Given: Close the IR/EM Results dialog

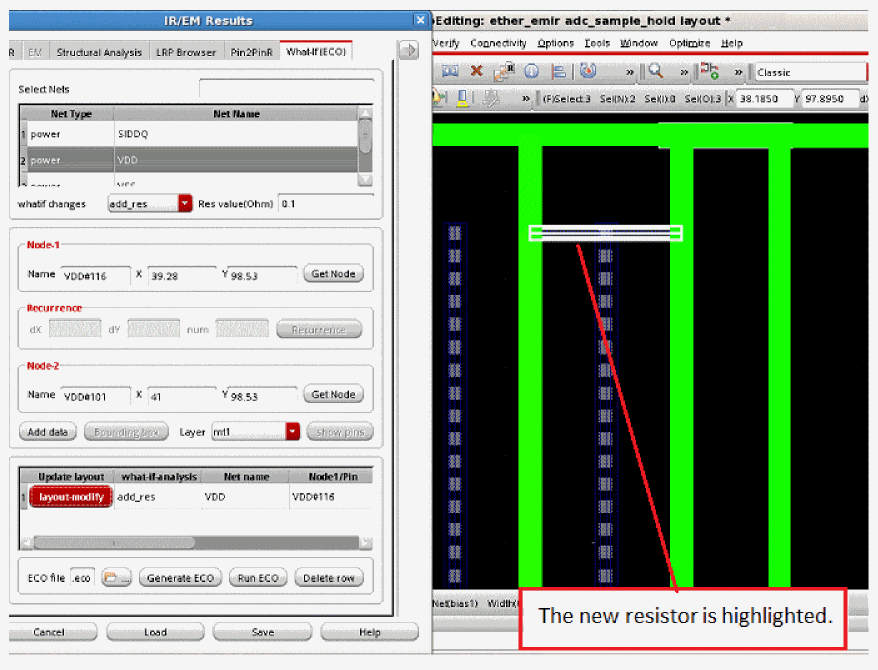Looking at the screenshot, I should pyautogui.click(x=421, y=20).
